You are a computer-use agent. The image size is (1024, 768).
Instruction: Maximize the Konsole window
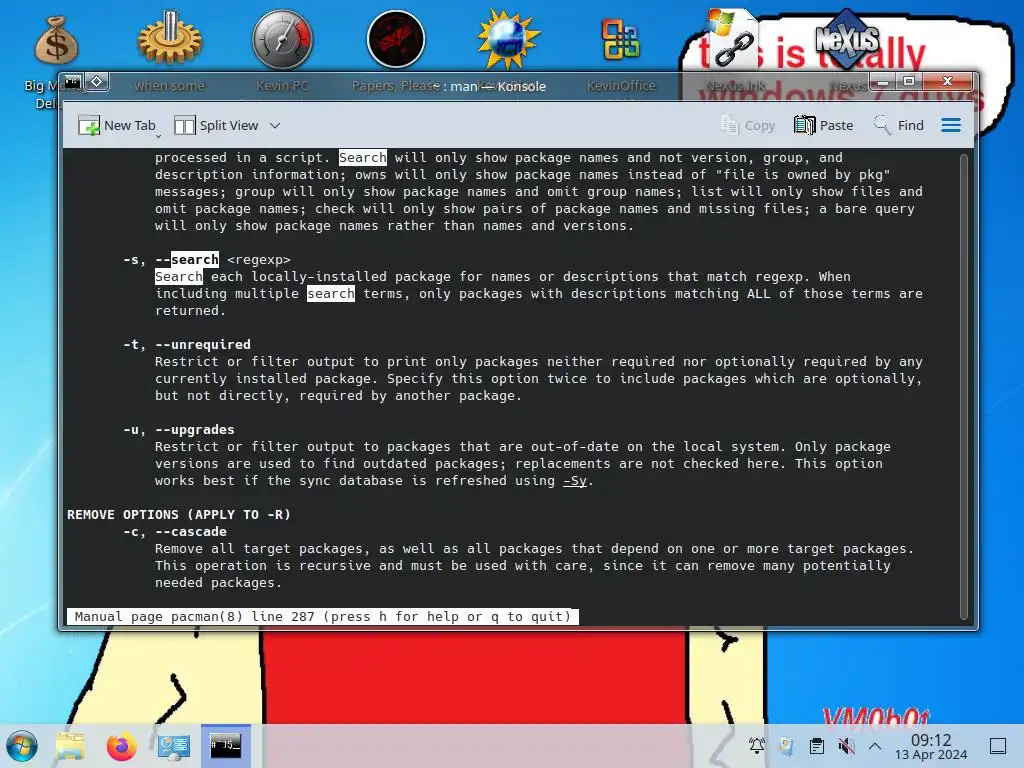click(909, 82)
